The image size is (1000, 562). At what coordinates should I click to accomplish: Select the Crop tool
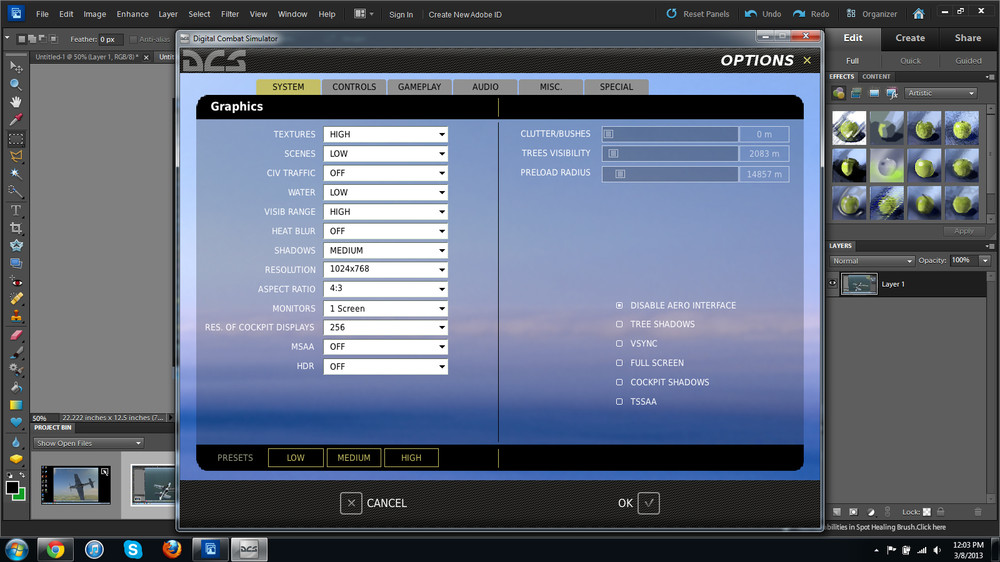16,228
